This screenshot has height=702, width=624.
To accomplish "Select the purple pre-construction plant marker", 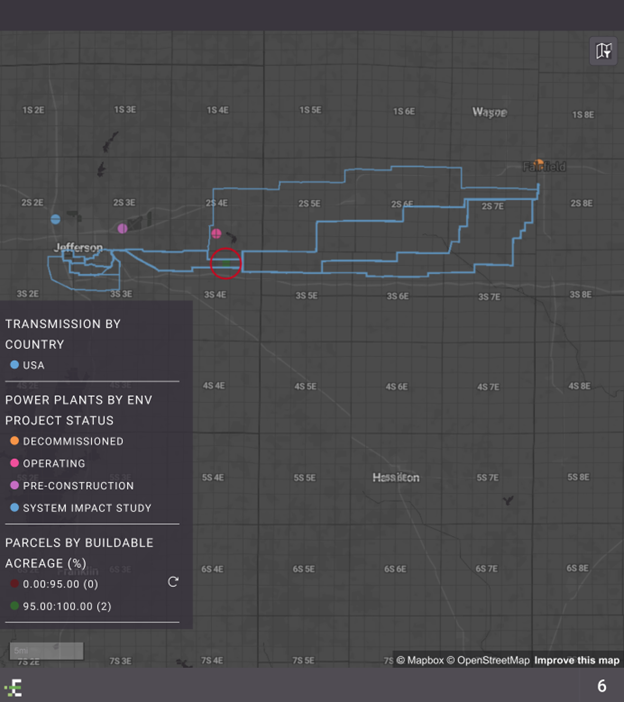I will click(123, 229).
